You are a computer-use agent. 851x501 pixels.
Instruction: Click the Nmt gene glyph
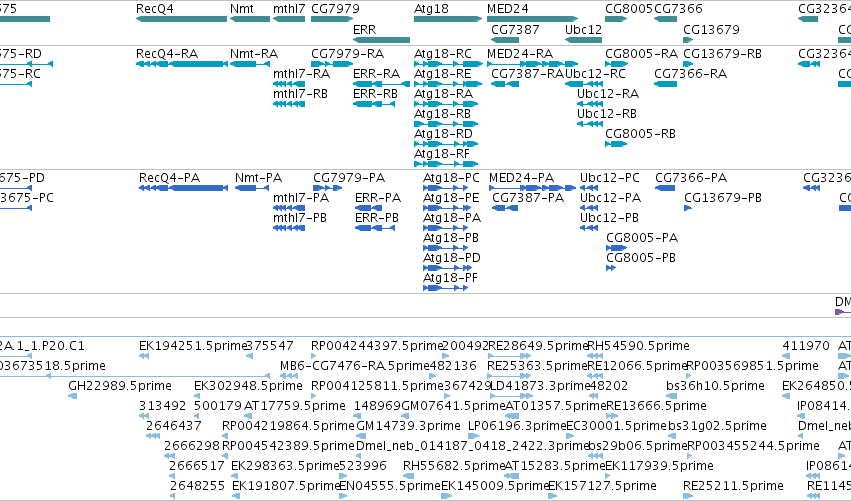click(x=250, y=19)
